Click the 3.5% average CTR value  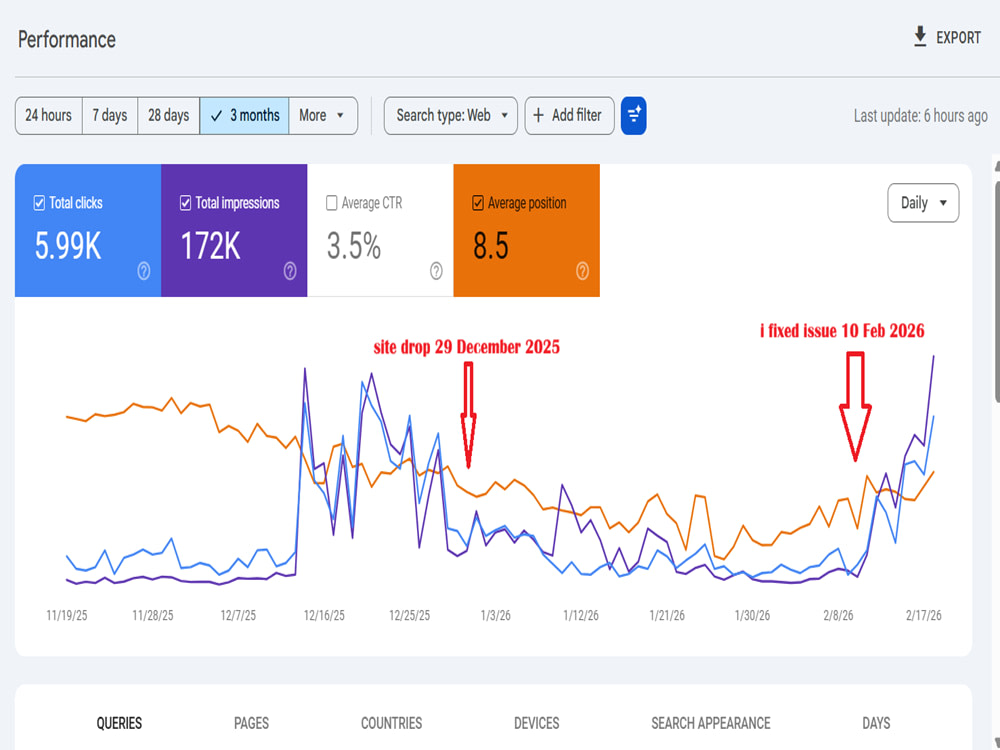click(x=354, y=246)
